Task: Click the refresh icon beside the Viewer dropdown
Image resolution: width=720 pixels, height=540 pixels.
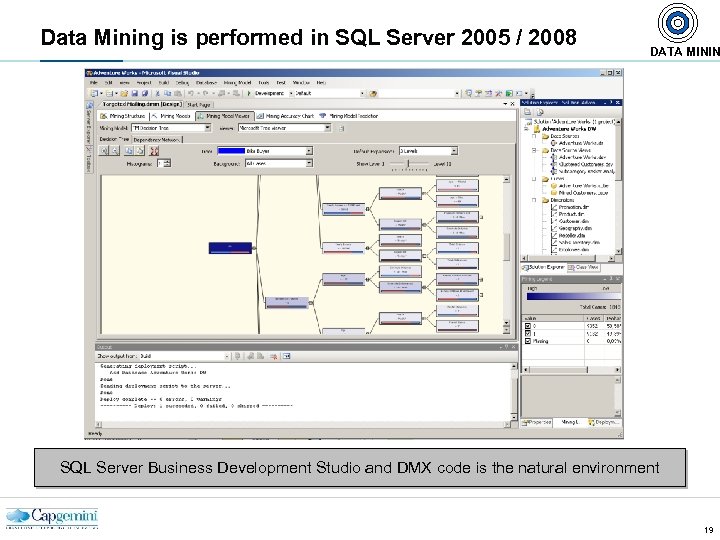Action: coord(342,129)
